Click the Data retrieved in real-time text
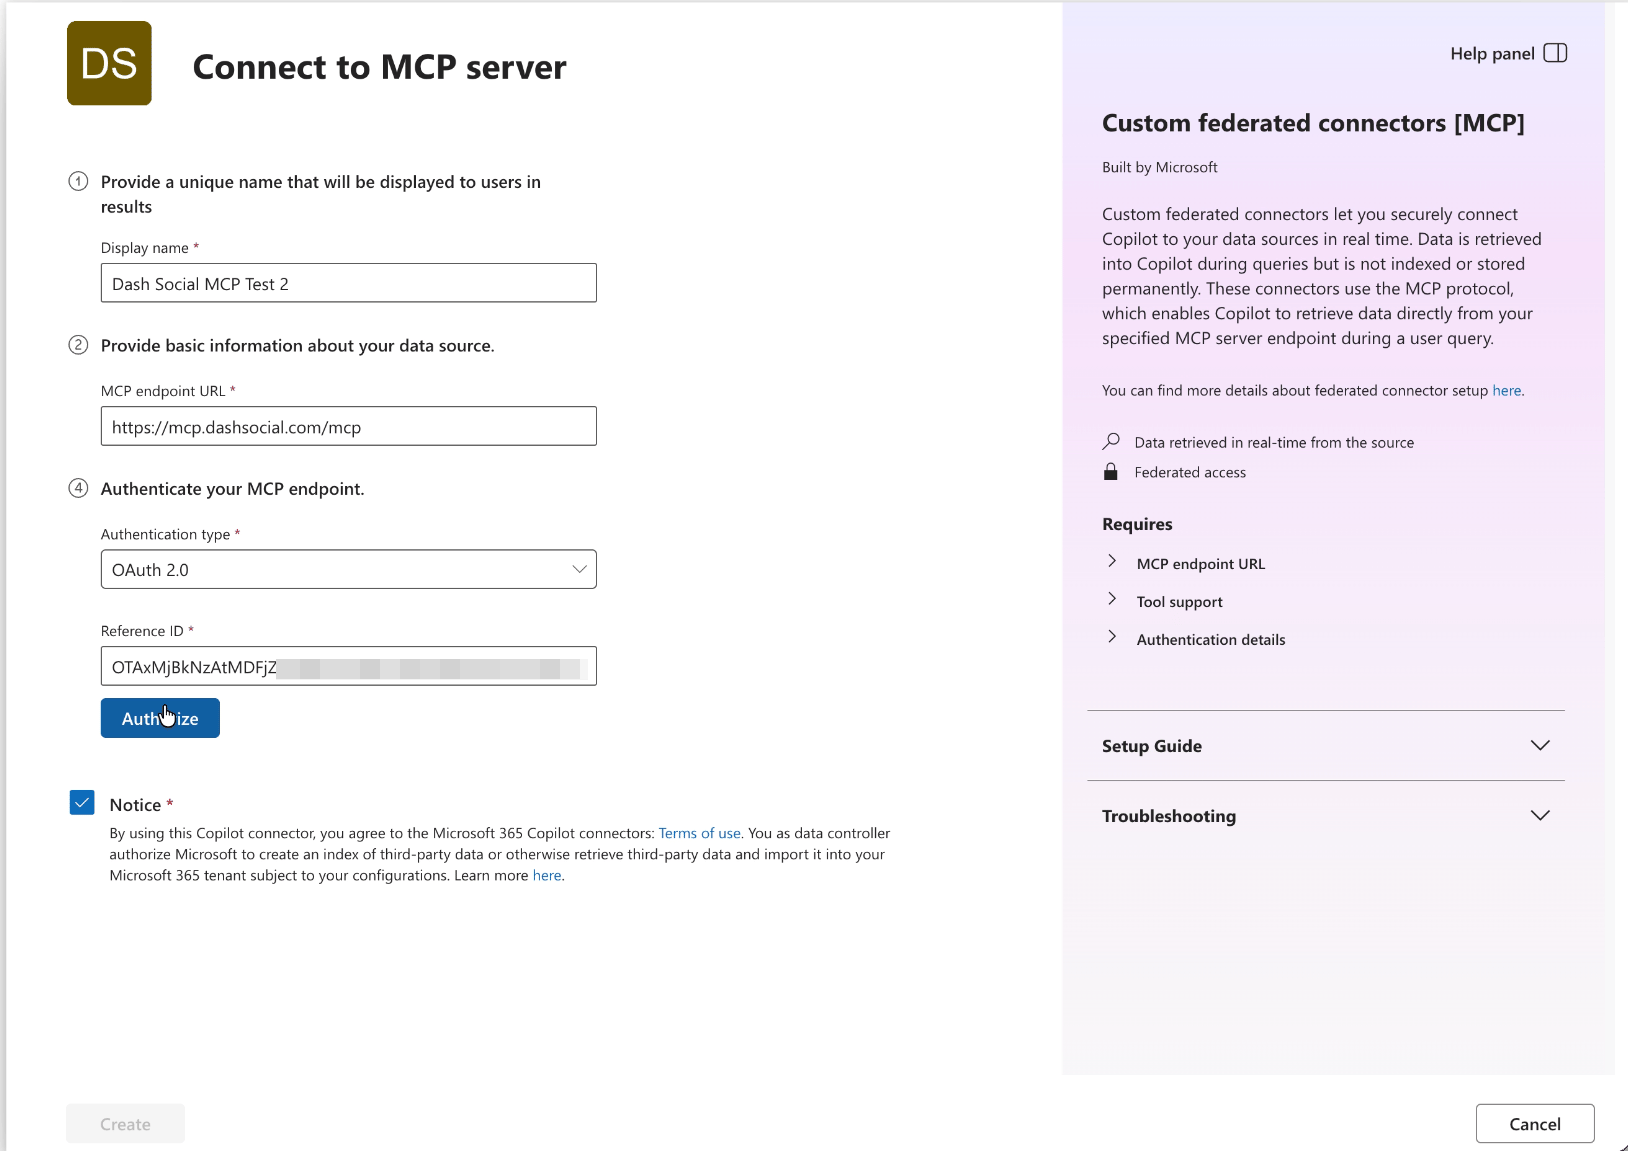The width and height of the screenshot is (1628, 1151). [1274, 442]
